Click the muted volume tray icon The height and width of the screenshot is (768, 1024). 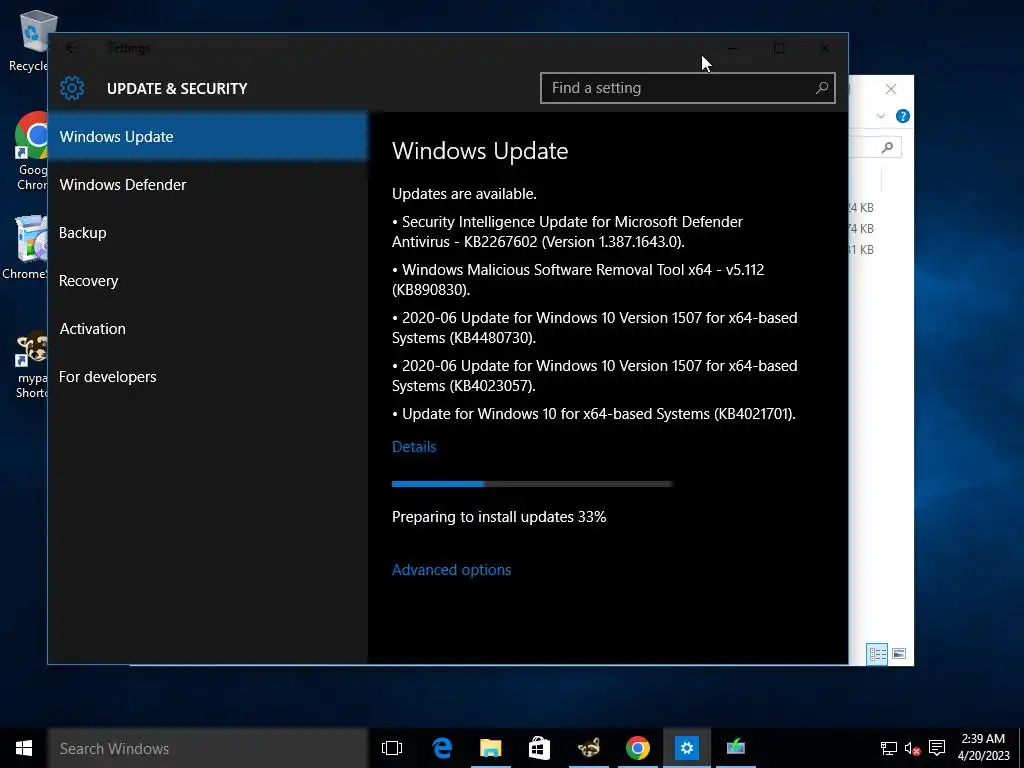coord(912,748)
